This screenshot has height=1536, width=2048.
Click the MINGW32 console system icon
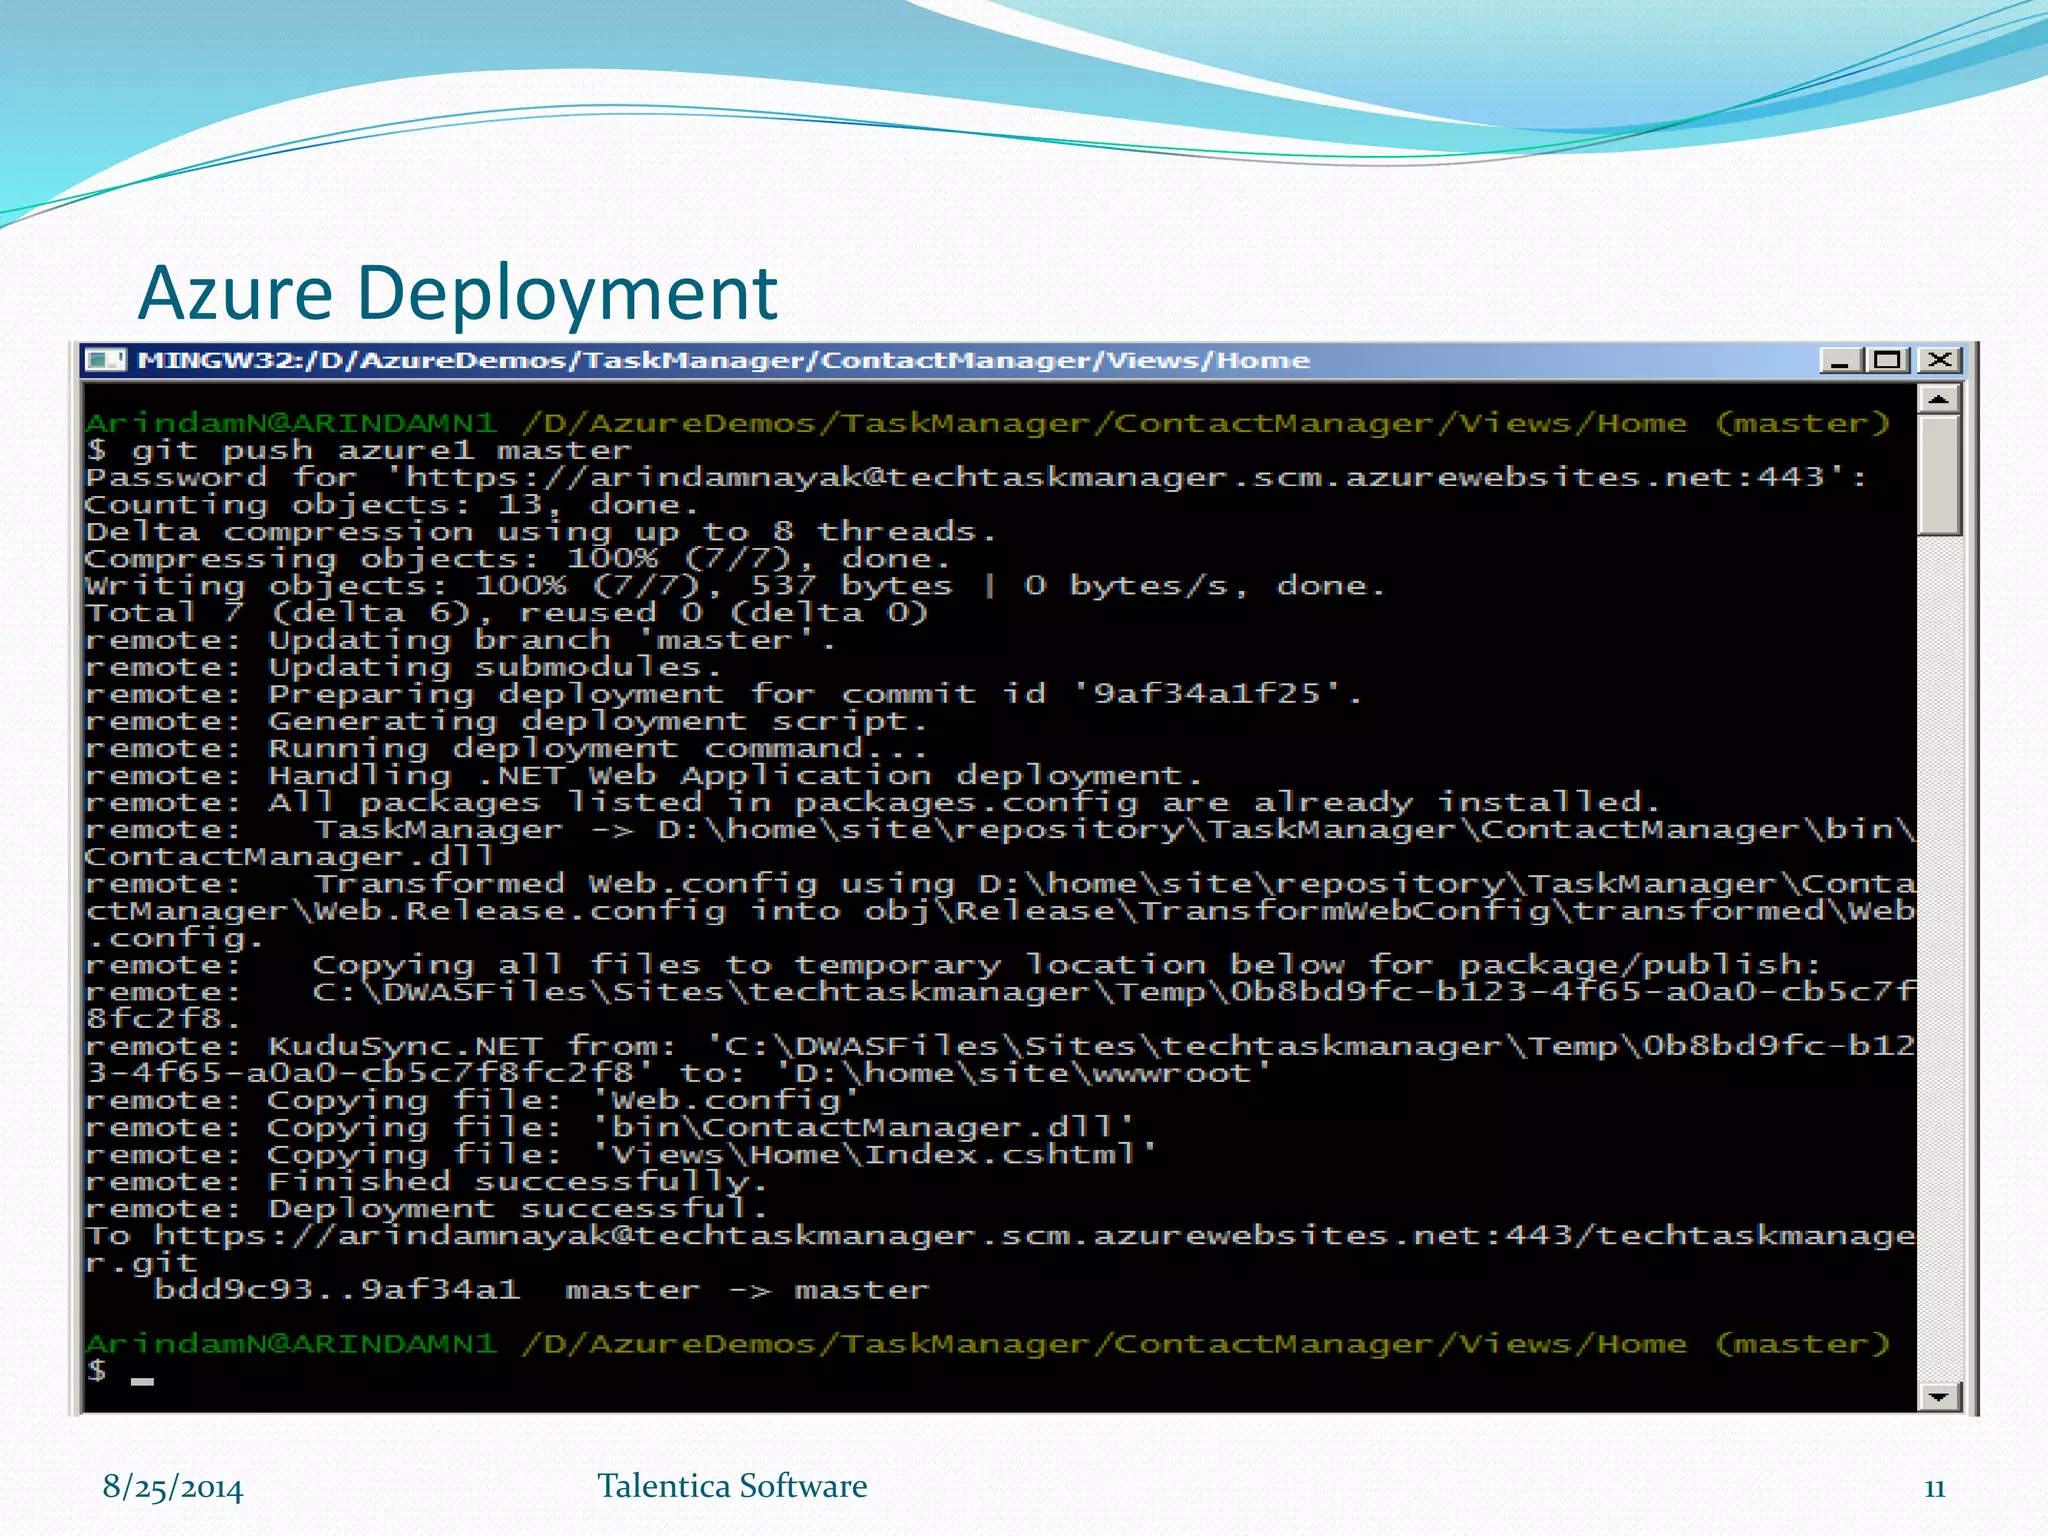pyautogui.click(x=105, y=360)
